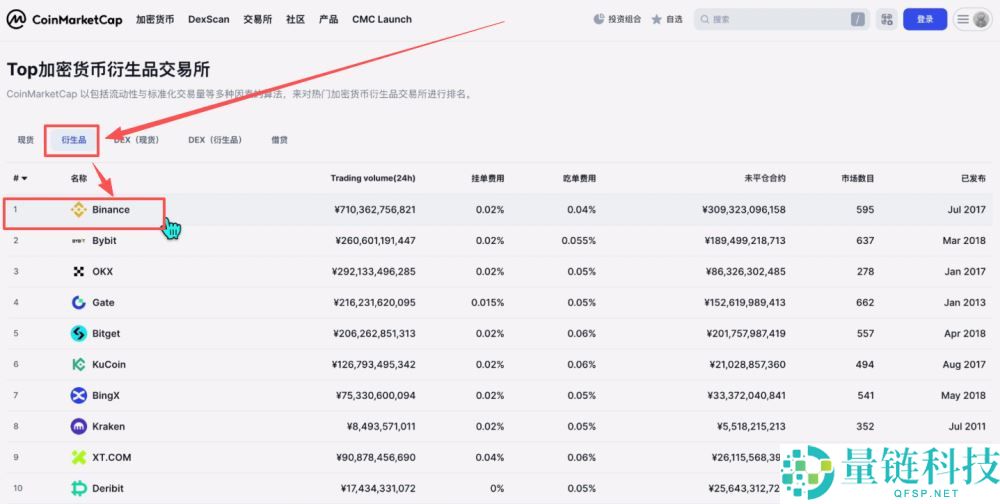Select Kraken launch date Jul 2011

coord(968,427)
